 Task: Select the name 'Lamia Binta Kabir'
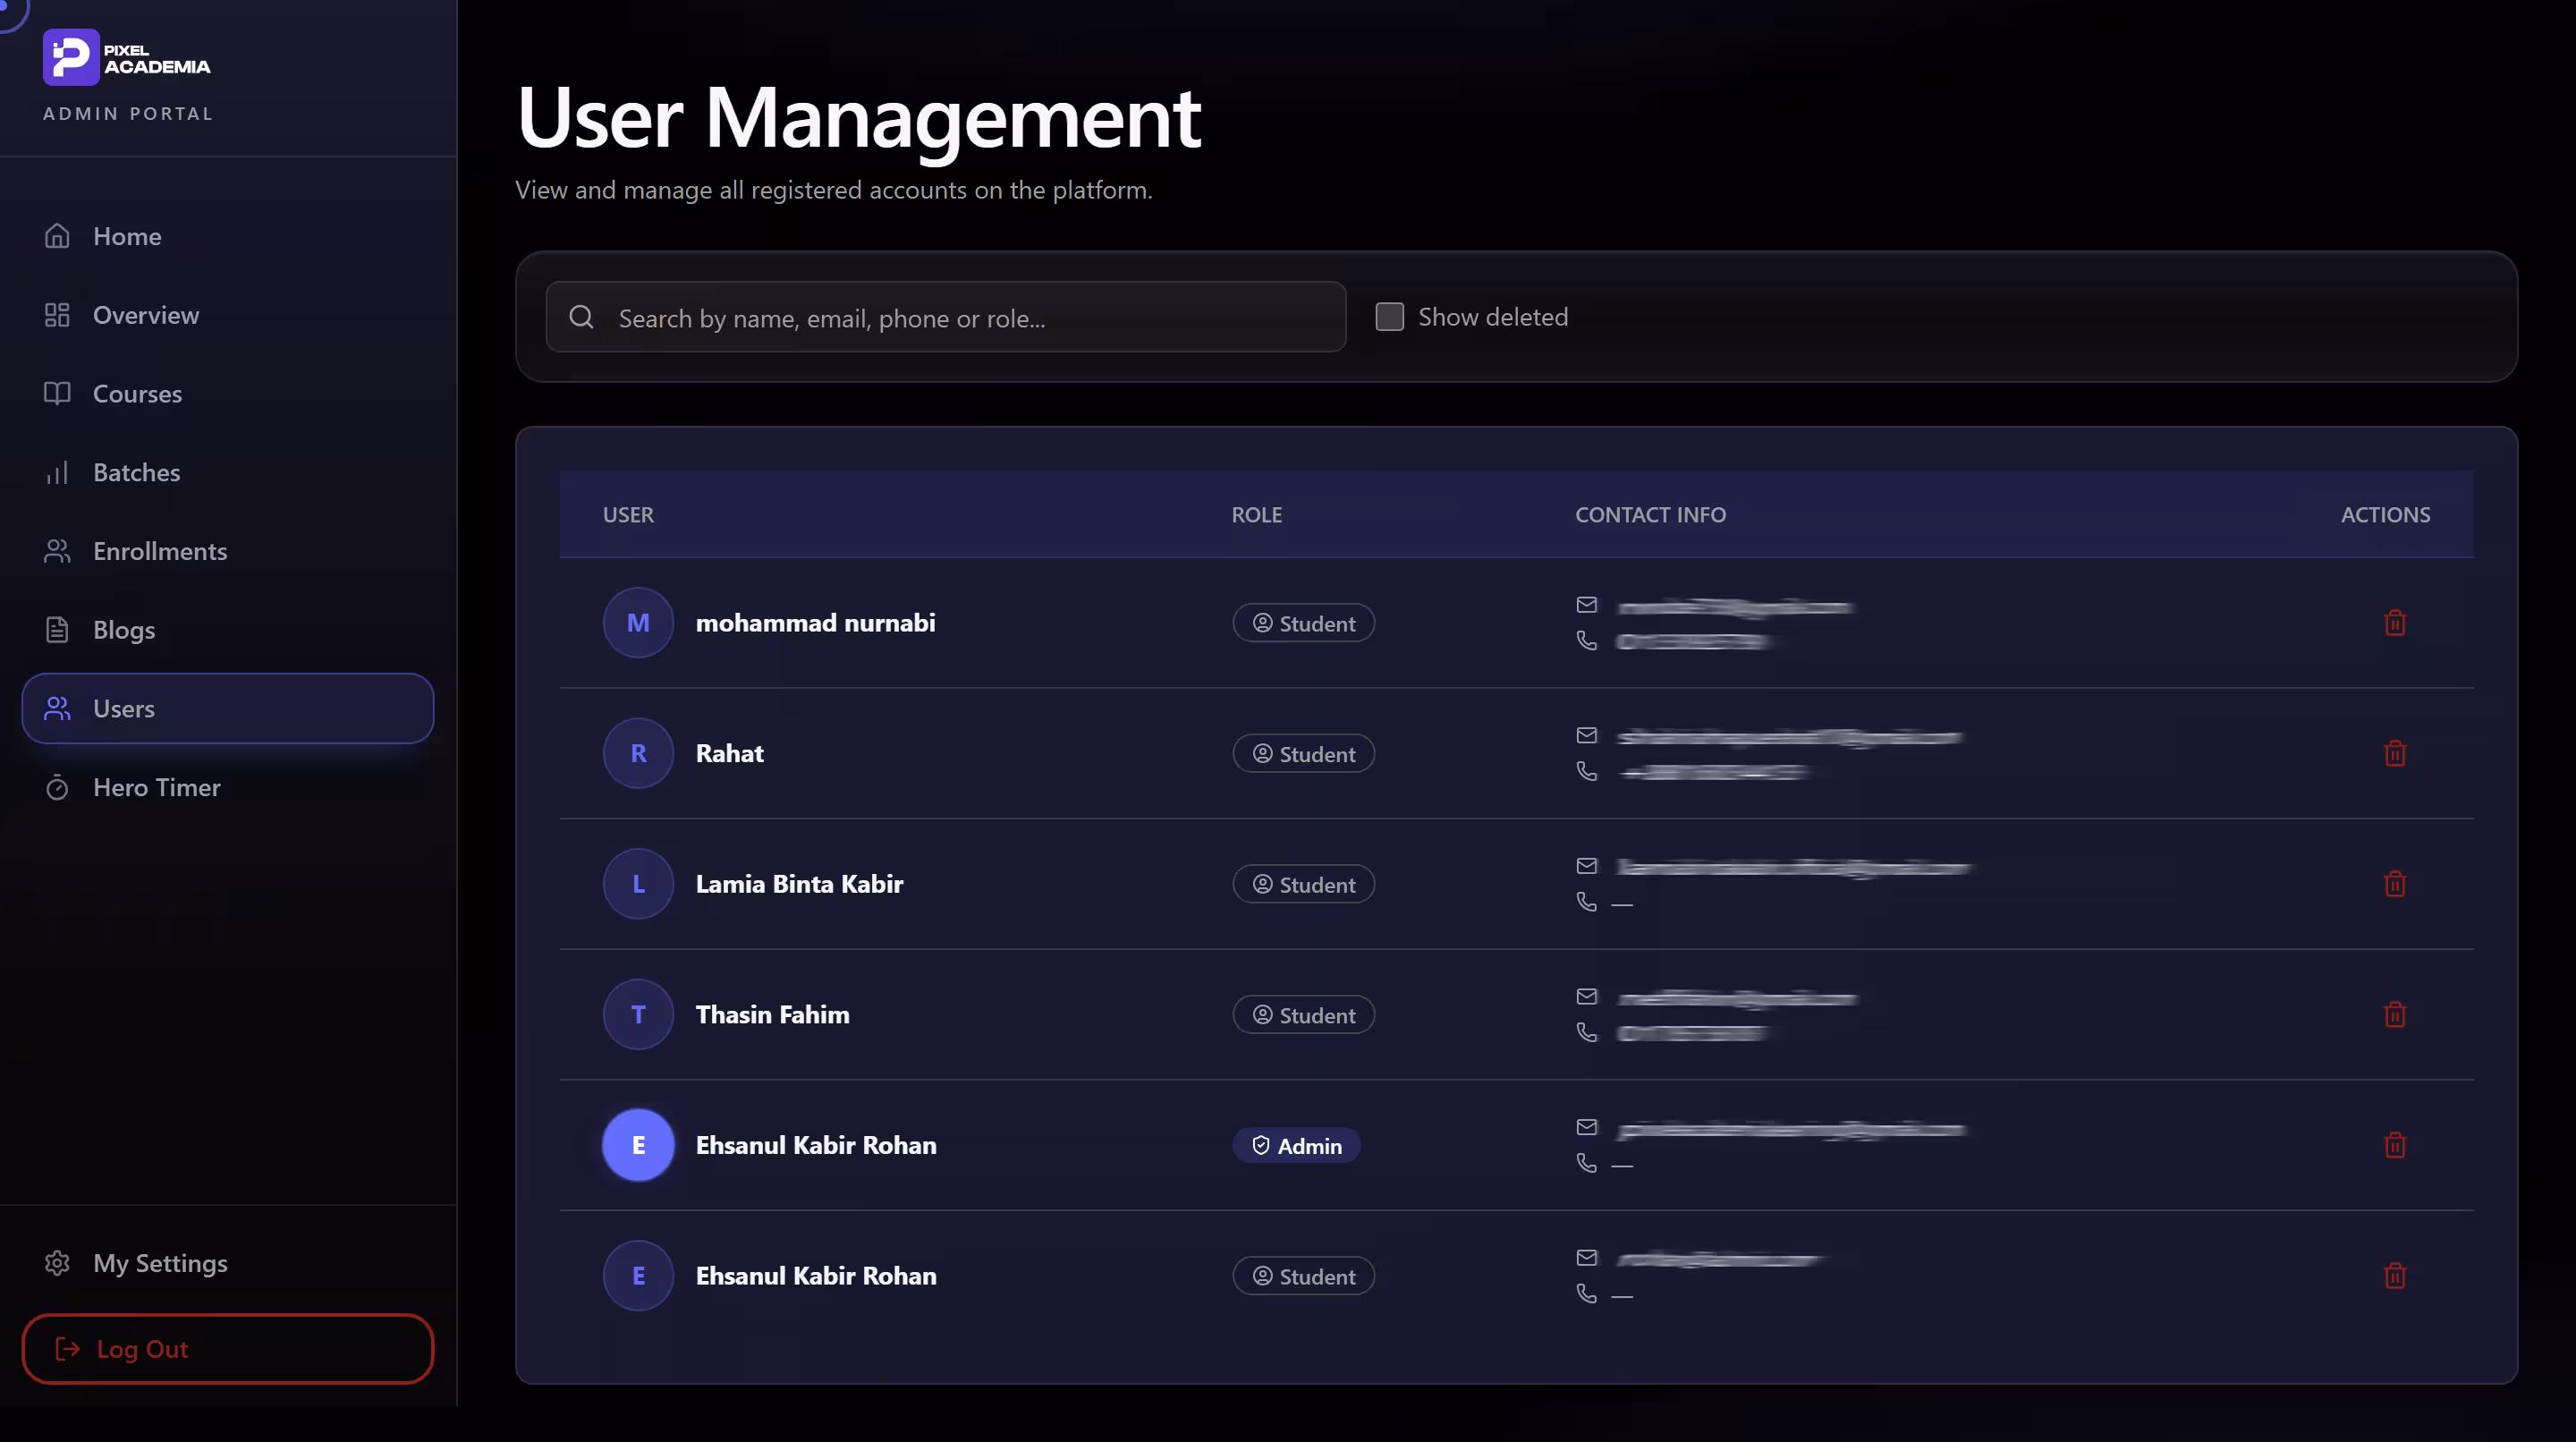pyautogui.click(x=799, y=884)
